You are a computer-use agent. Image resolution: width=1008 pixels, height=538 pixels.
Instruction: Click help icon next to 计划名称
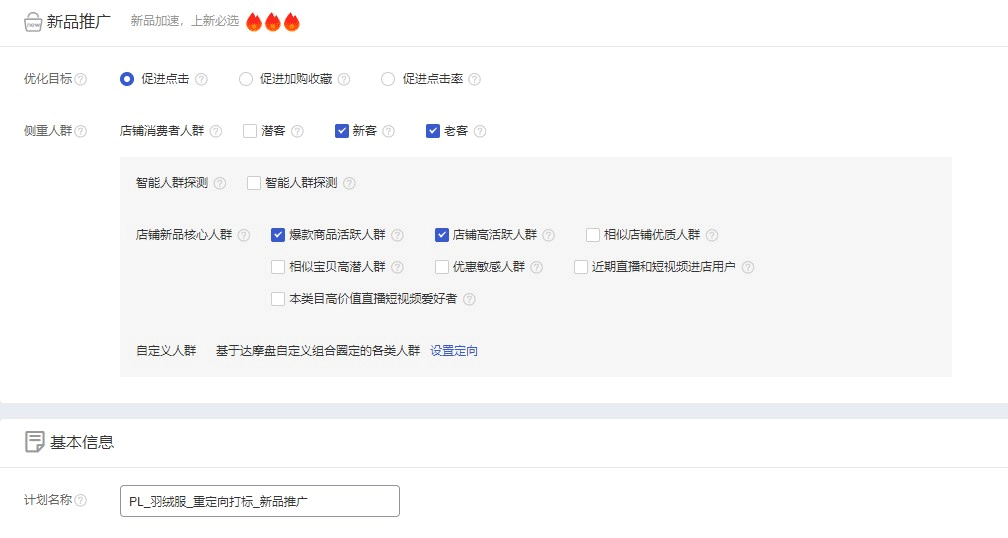coord(81,500)
